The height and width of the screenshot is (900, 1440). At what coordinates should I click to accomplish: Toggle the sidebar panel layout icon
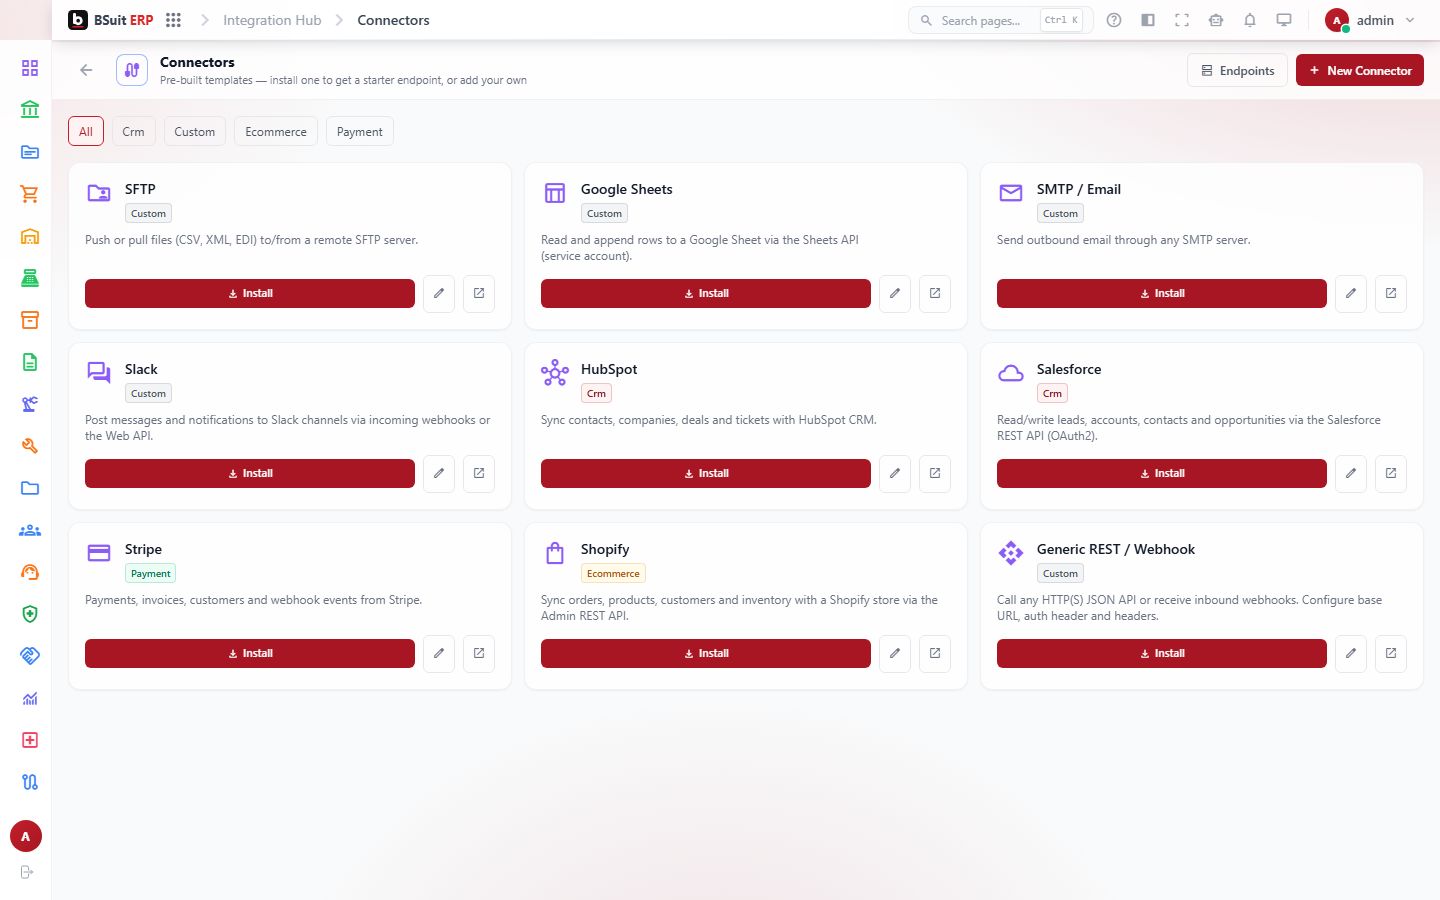click(x=1148, y=20)
